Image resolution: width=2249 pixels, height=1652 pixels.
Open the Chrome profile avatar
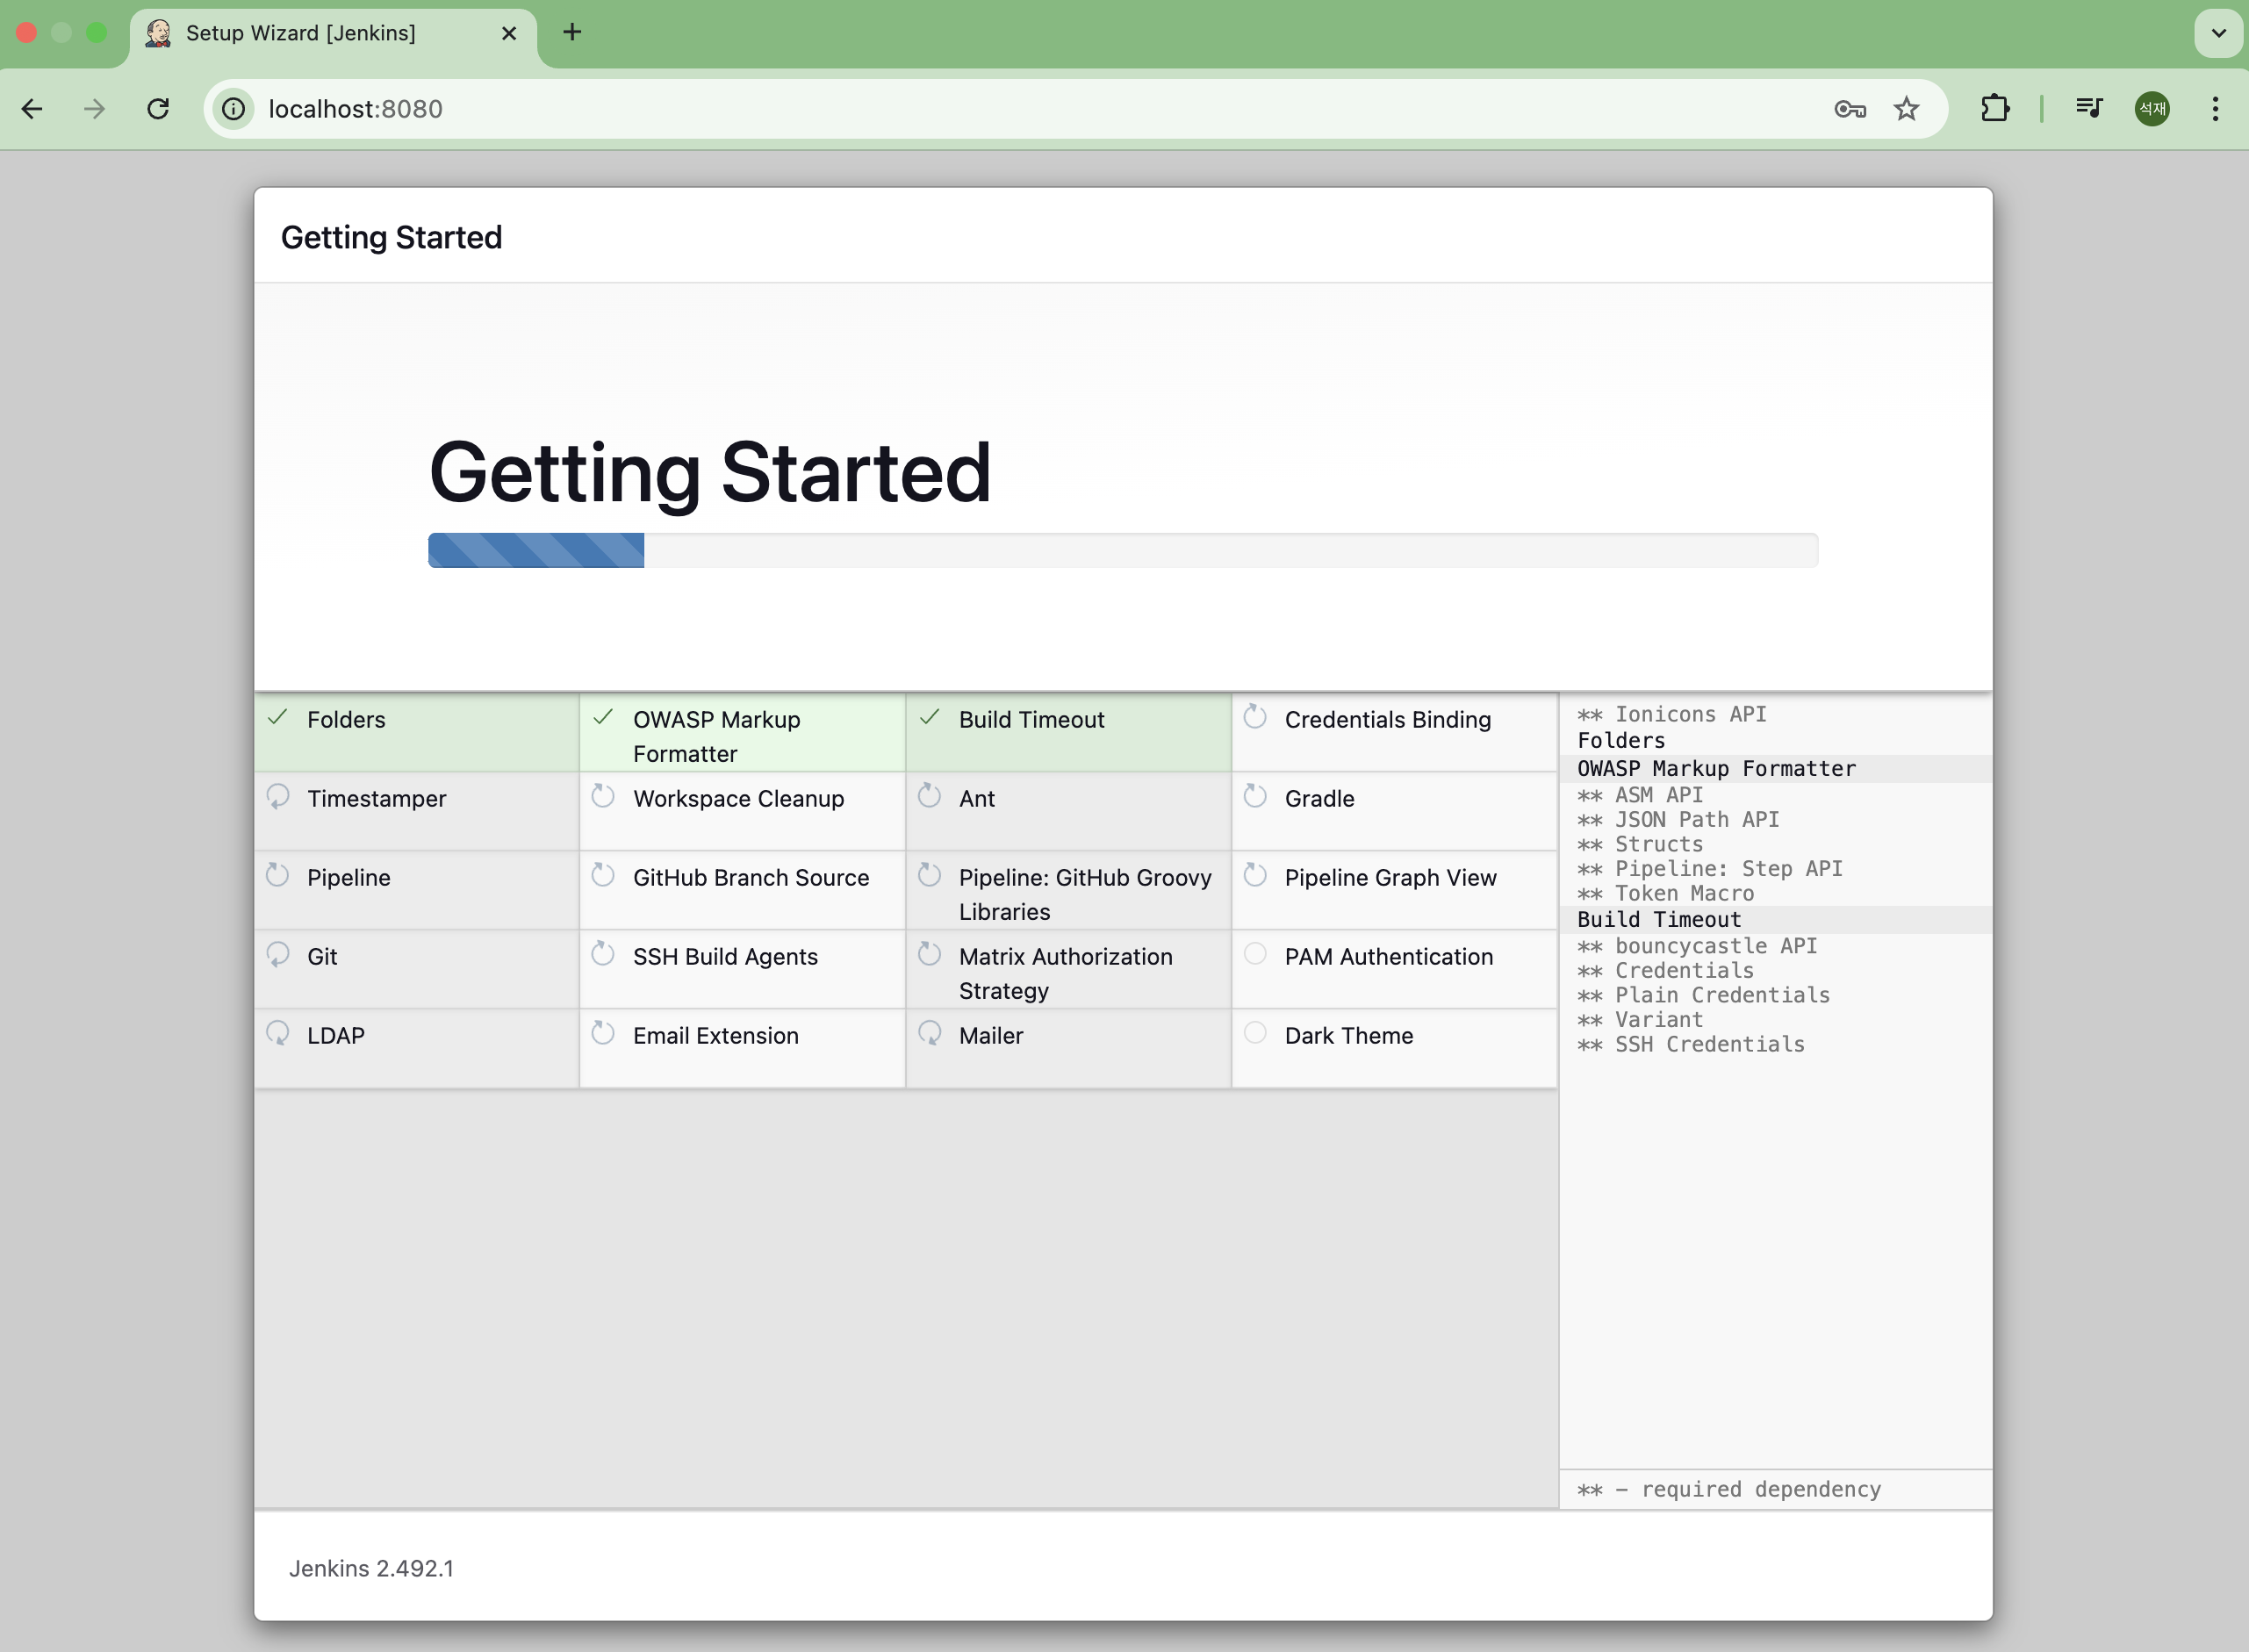pos(2152,109)
